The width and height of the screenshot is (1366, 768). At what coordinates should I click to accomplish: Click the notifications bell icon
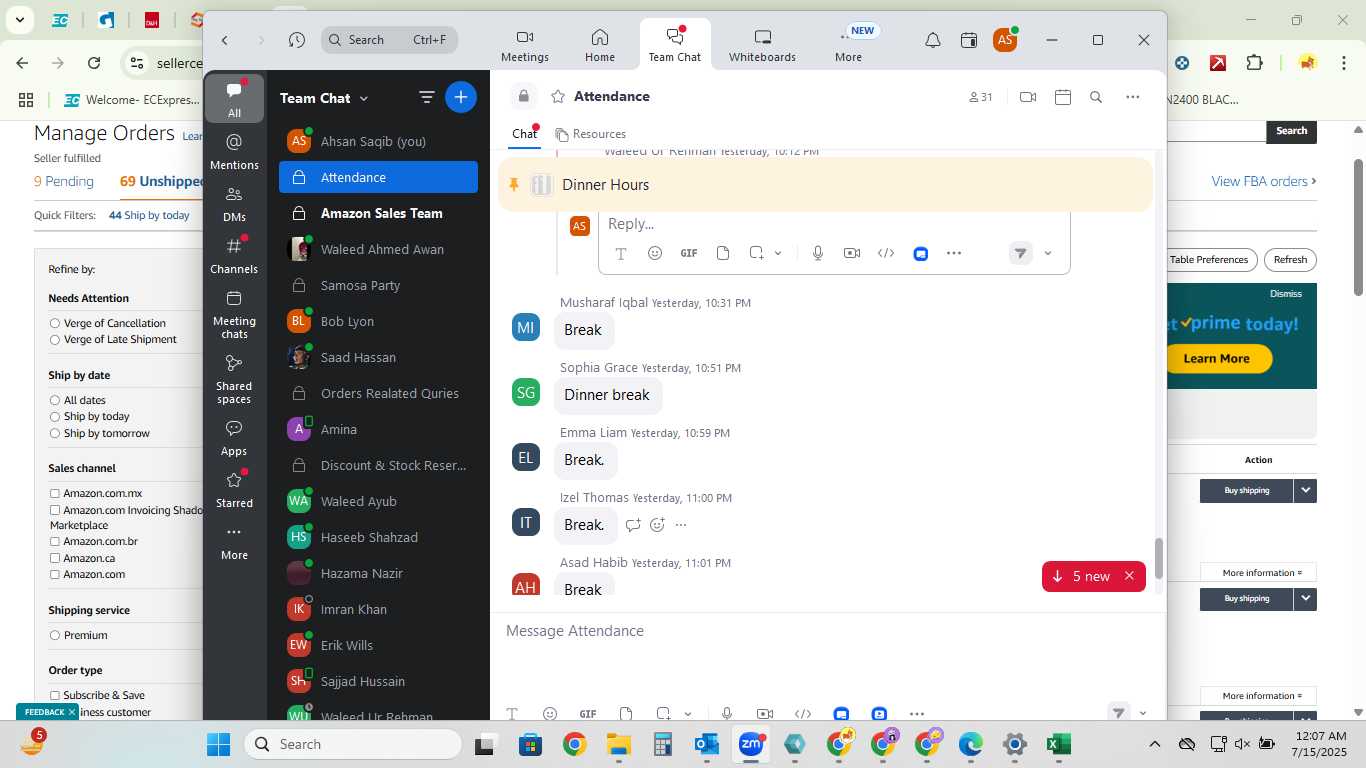(932, 40)
